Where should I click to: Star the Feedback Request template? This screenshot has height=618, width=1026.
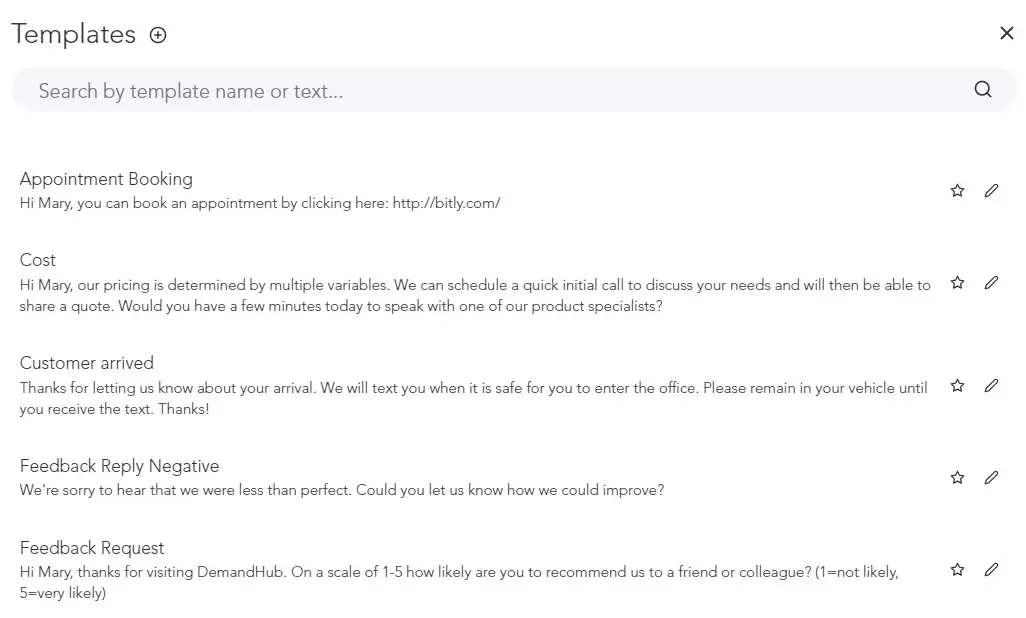click(x=957, y=570)
